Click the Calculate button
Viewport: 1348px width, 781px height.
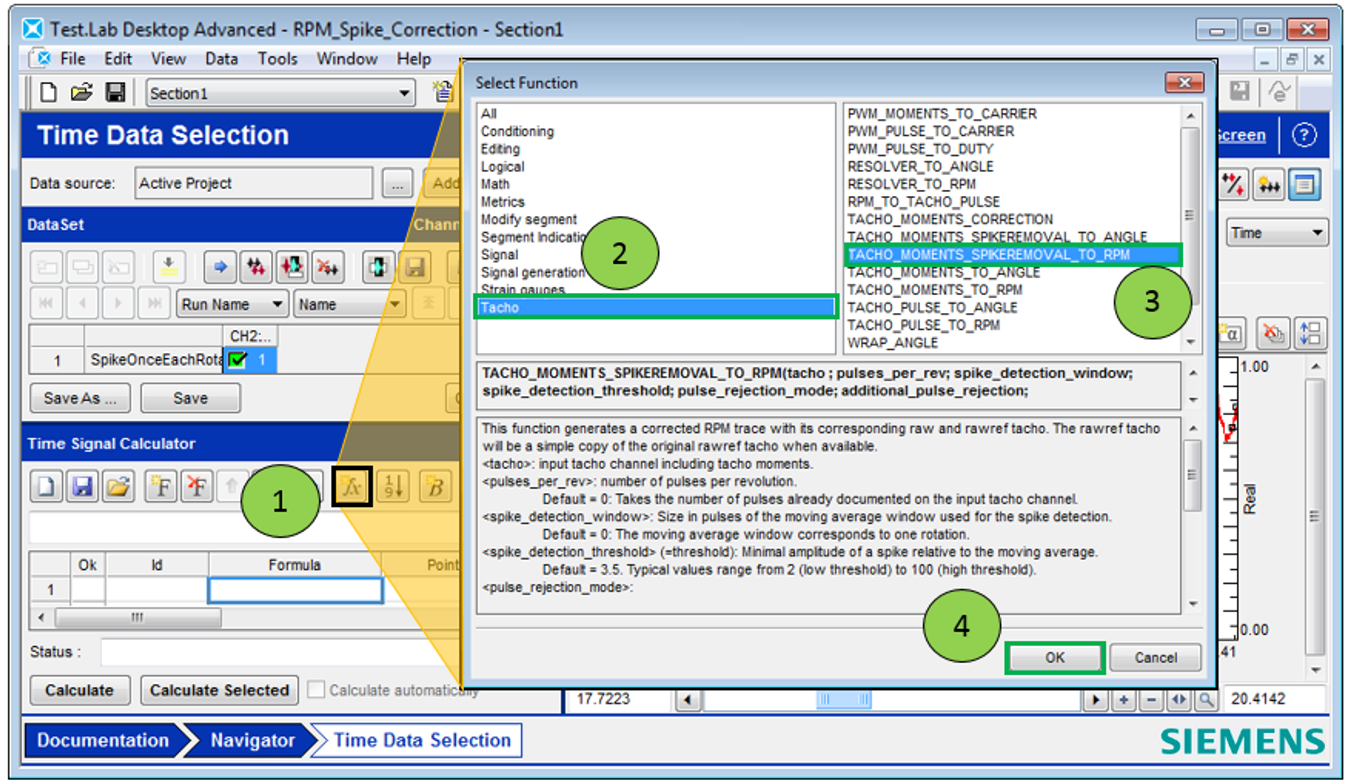(x=79, y=690)
